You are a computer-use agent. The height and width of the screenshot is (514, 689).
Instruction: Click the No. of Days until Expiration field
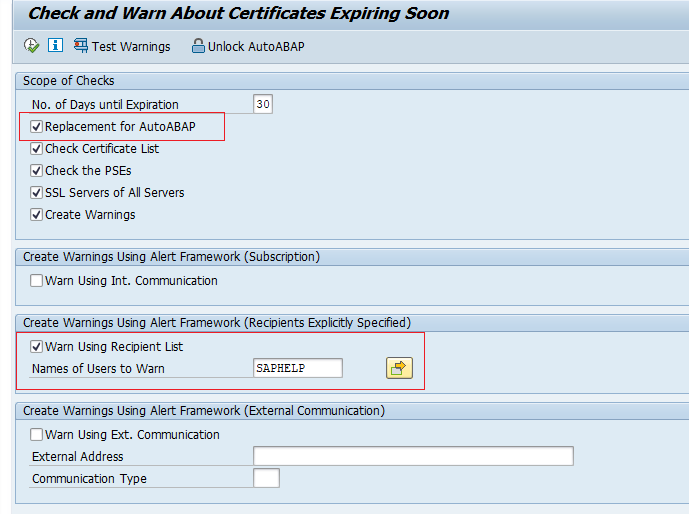(x=263, y=105)
